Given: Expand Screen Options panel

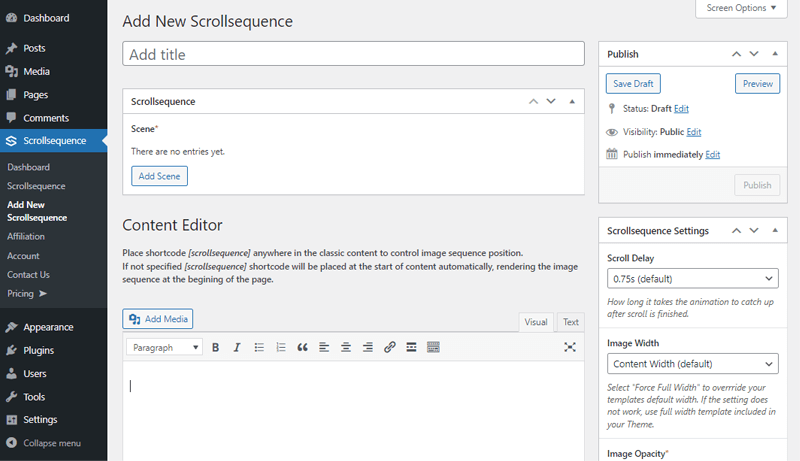Looking at the screenshot, I should (x=741, y=8).
